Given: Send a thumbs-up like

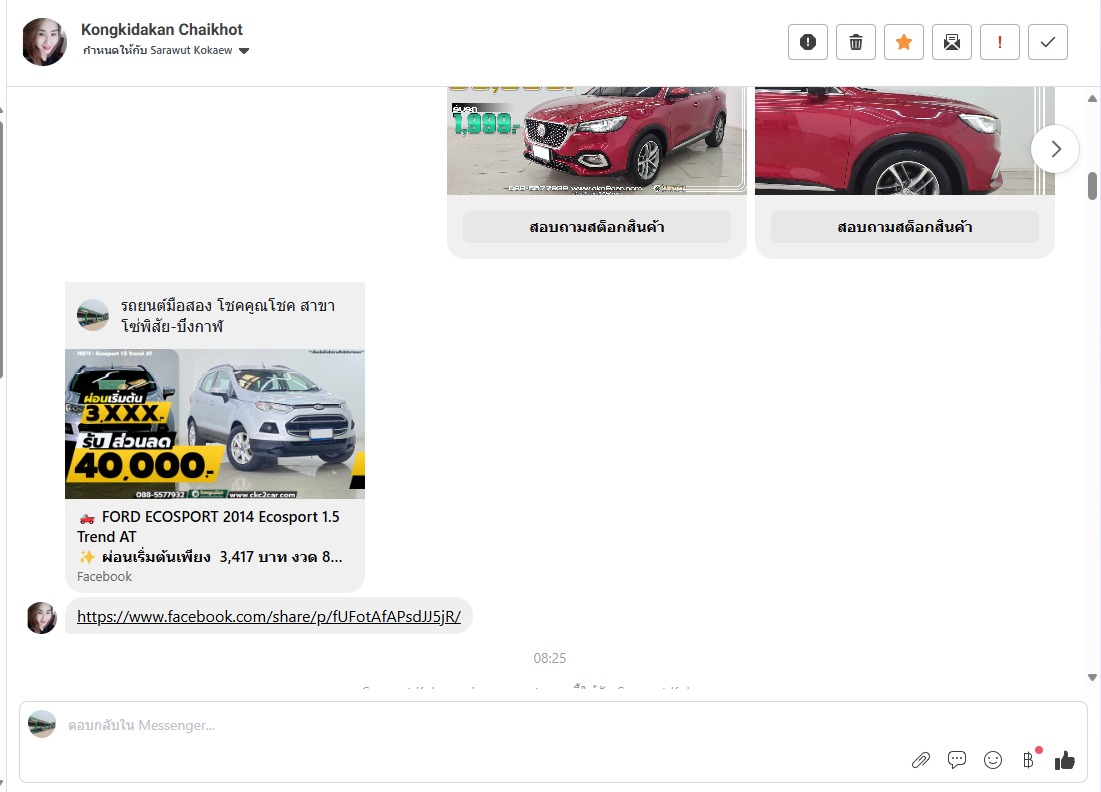Looking at the screenshot, I should pyautogui.click(x=1064, y=760).
